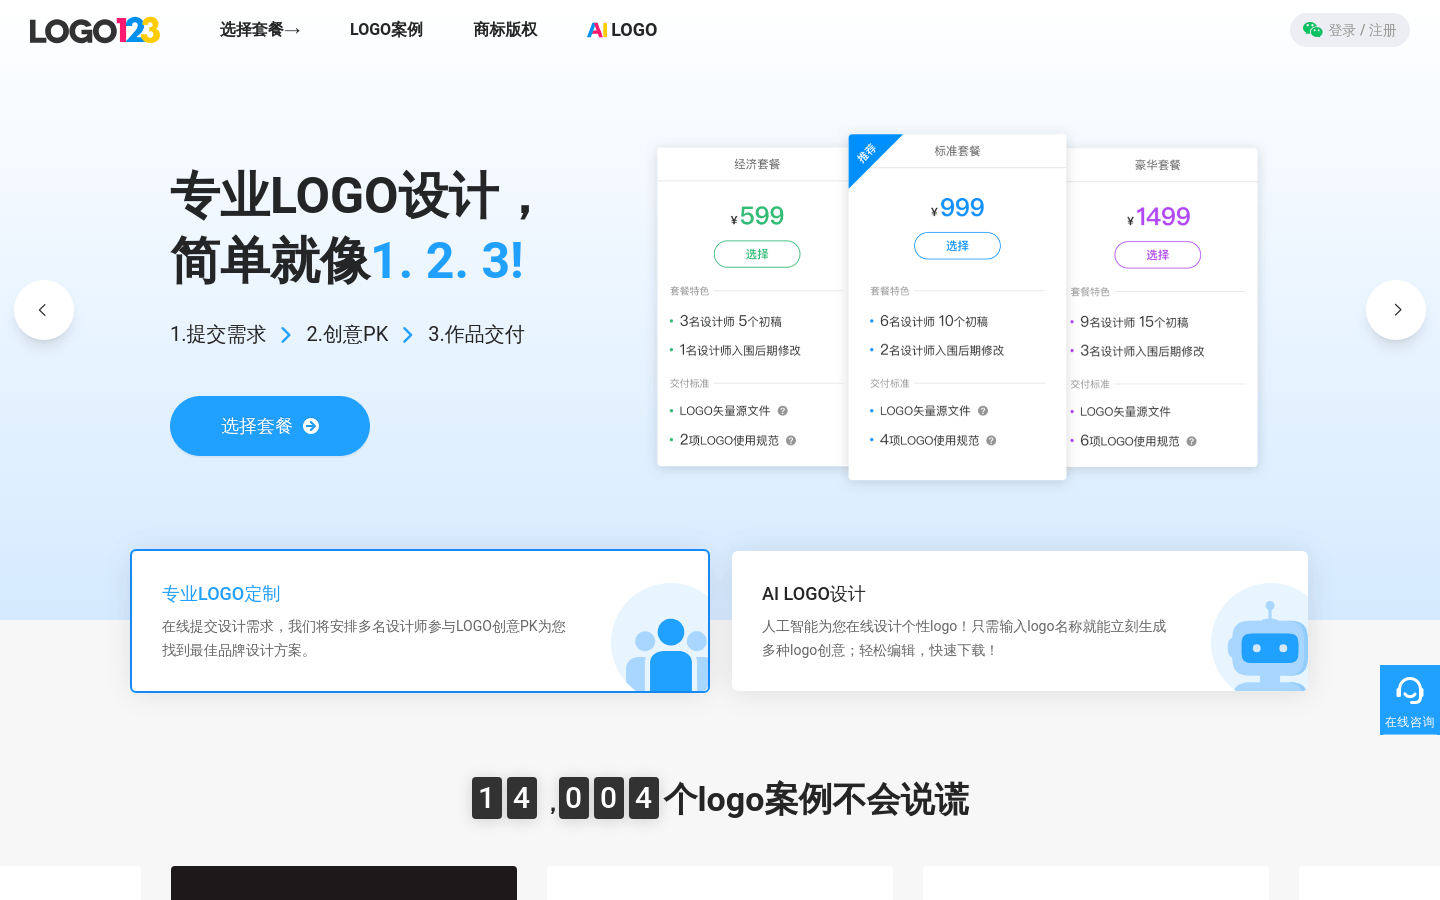The width and height of the screenshot is (1440, 900).
Task: Open the 选择套餐 navigation menu
Action: (x=260, y=30)
